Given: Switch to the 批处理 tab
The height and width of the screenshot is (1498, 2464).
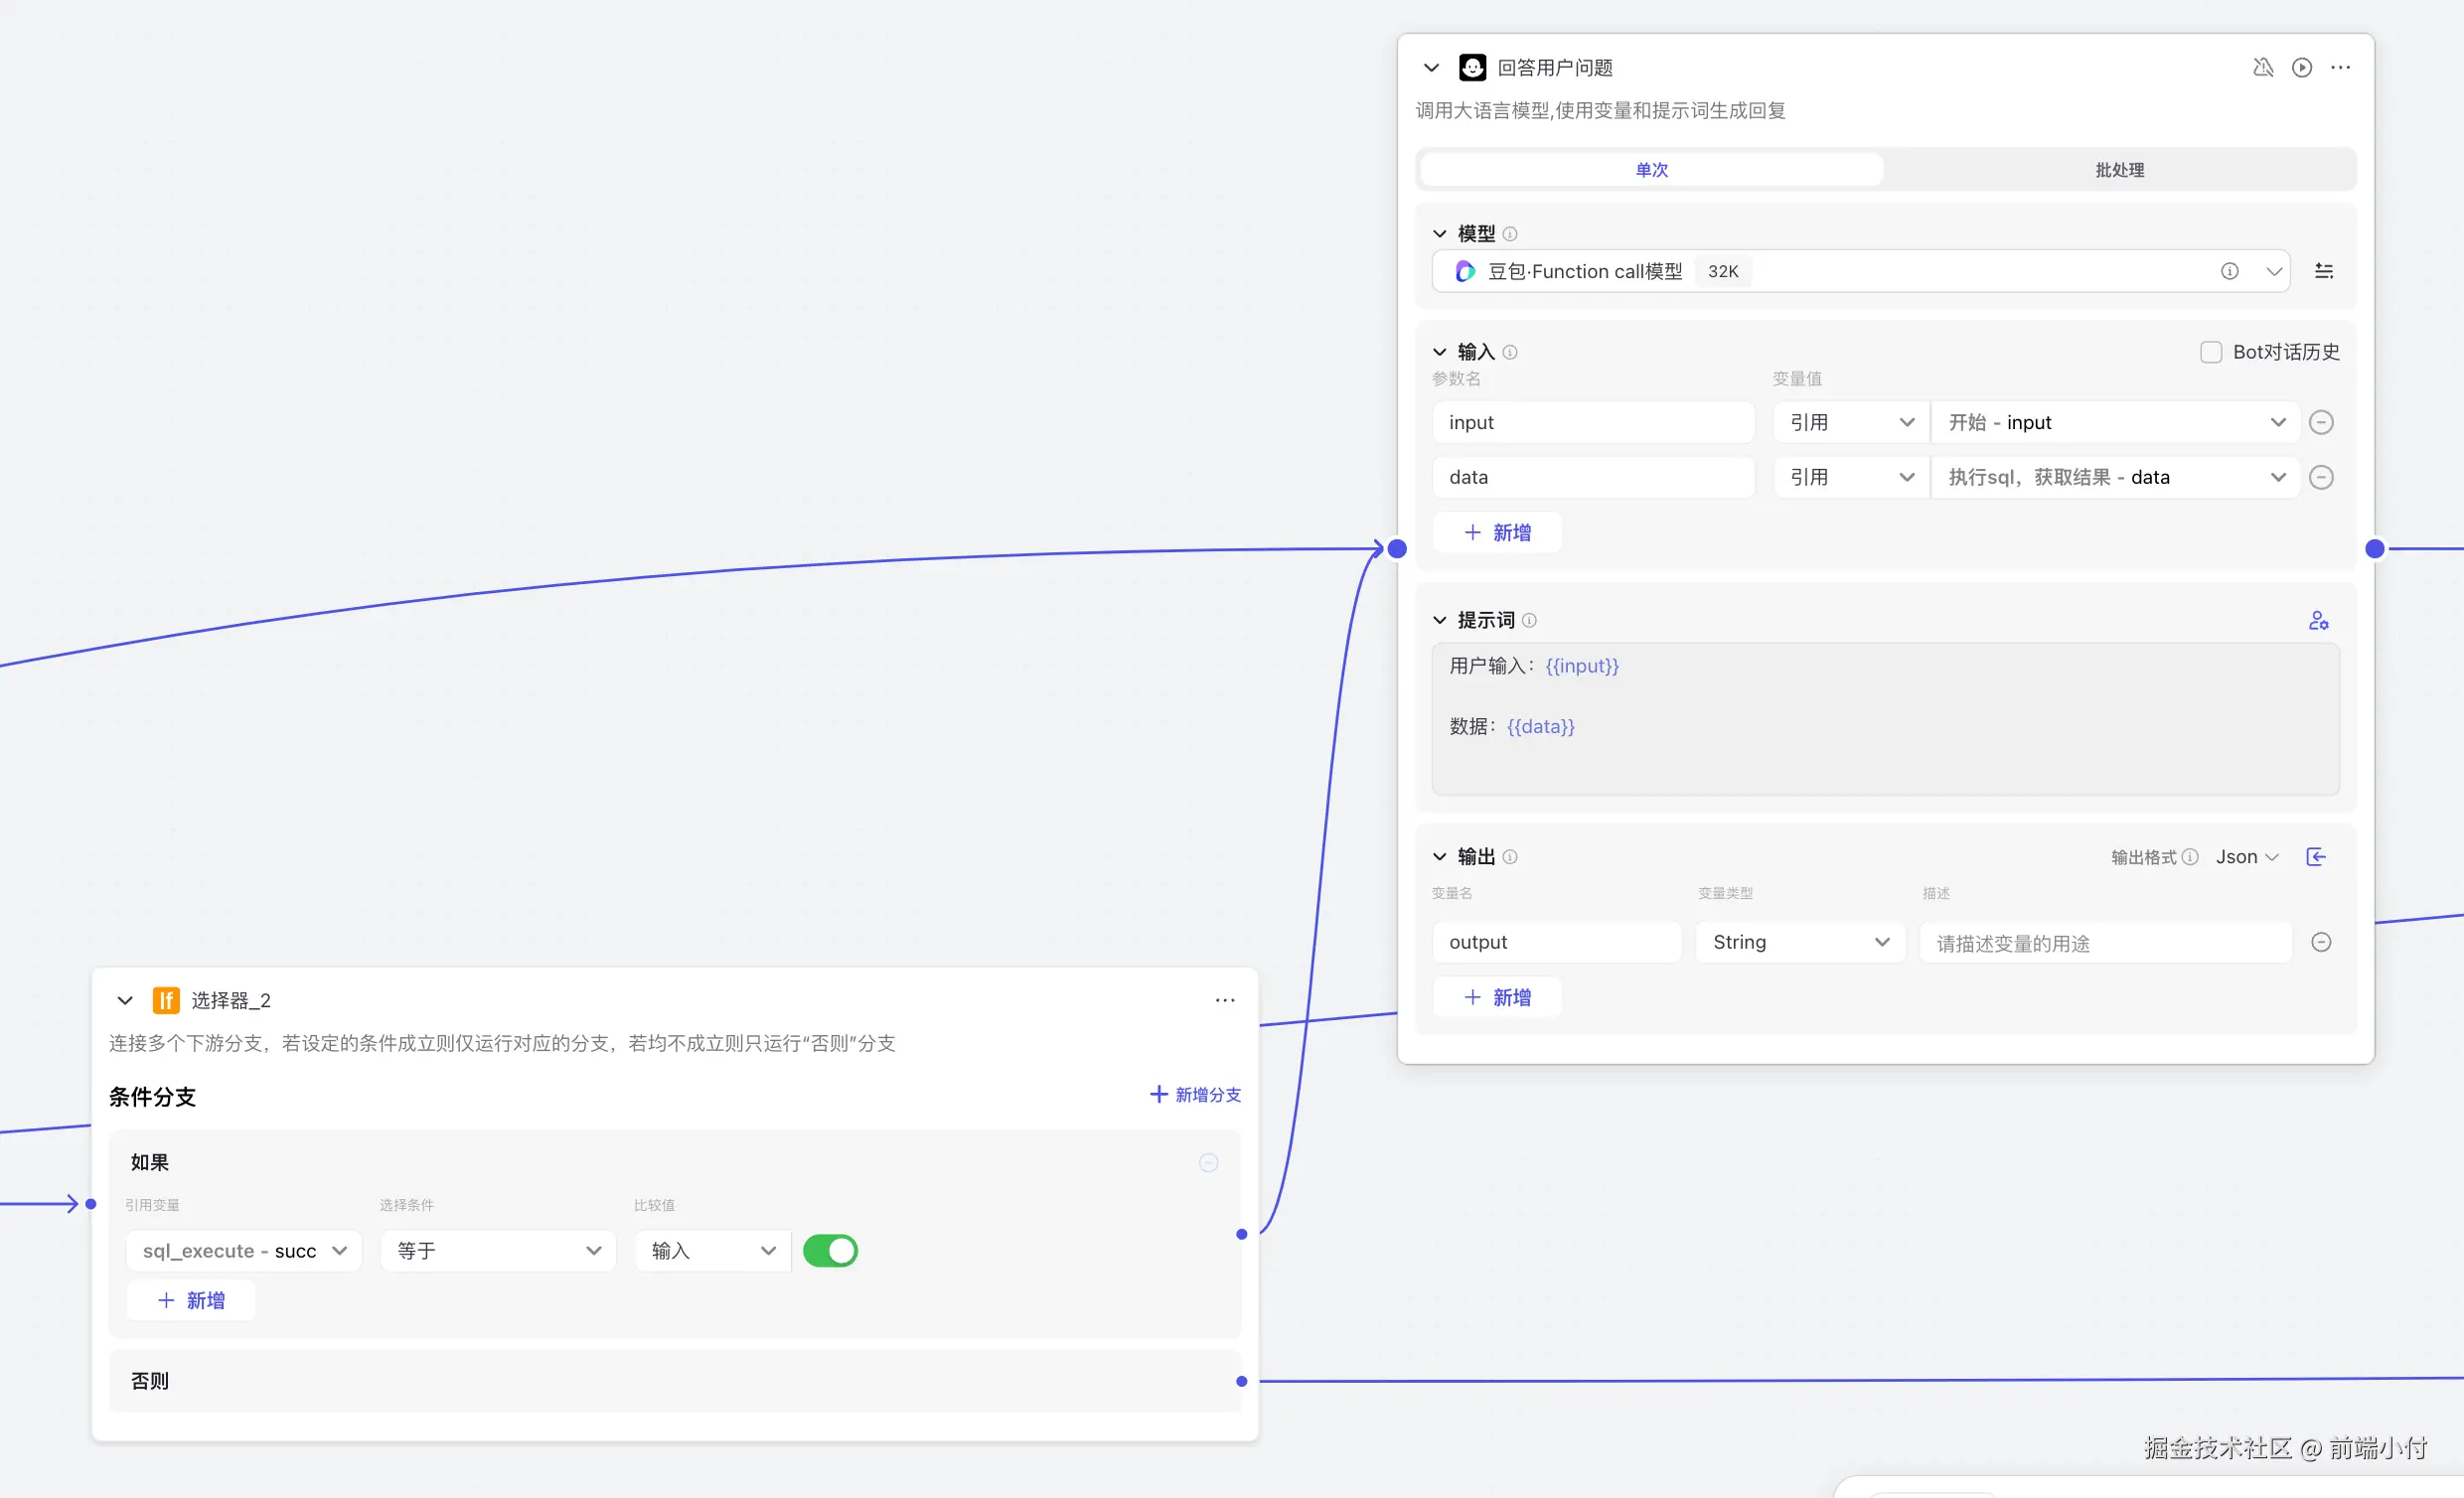Looking at the screenshot, I should click(x=2119, y=169).
